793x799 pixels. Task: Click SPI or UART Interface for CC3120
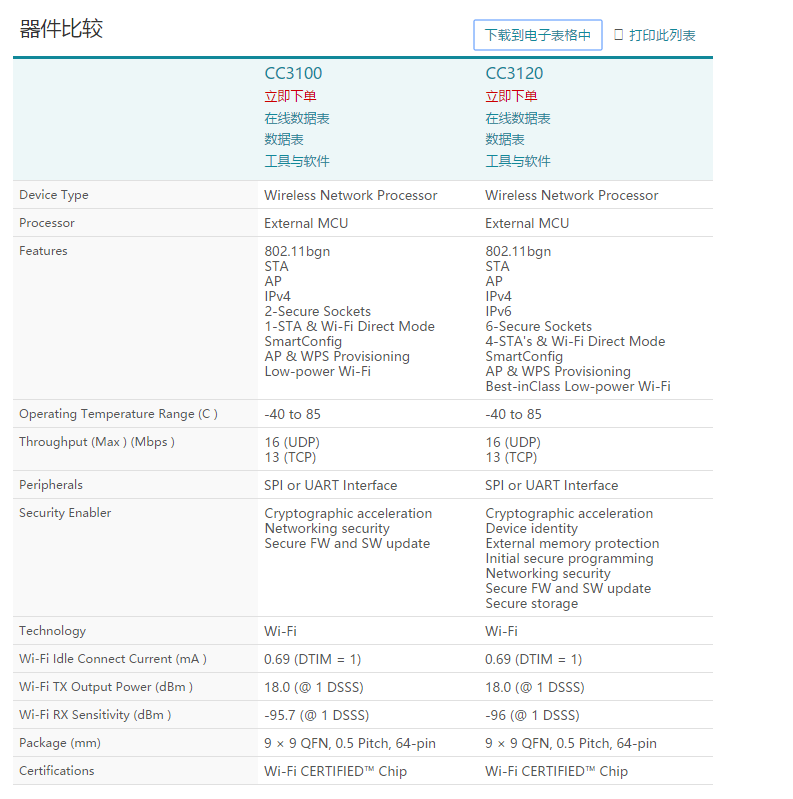coord(551,485)
